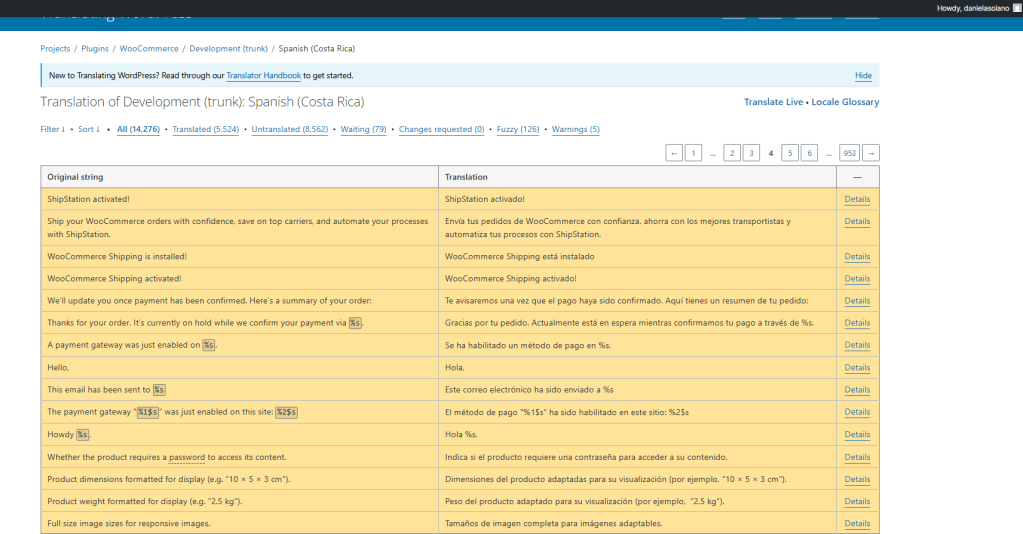Click Translate Live link

click(773, 102)
